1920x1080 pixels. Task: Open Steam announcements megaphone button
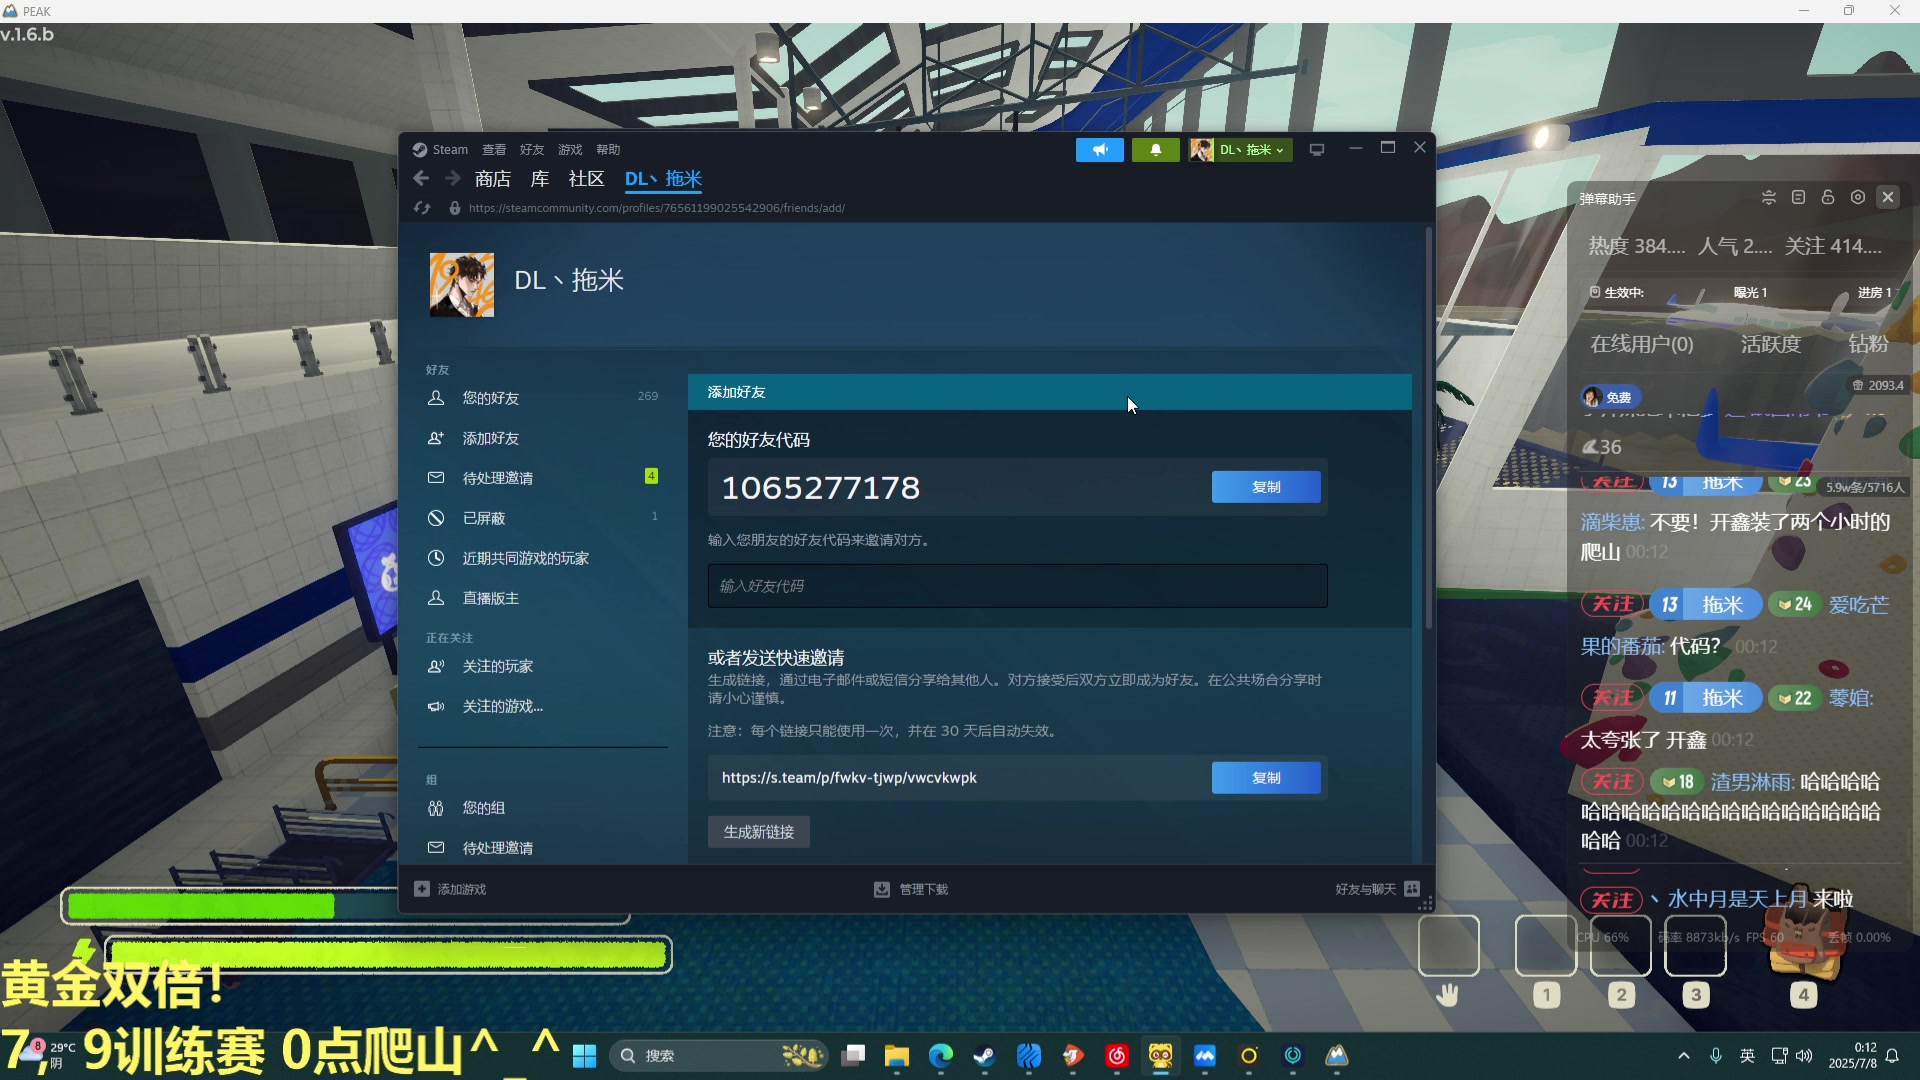pos(1100,150)
